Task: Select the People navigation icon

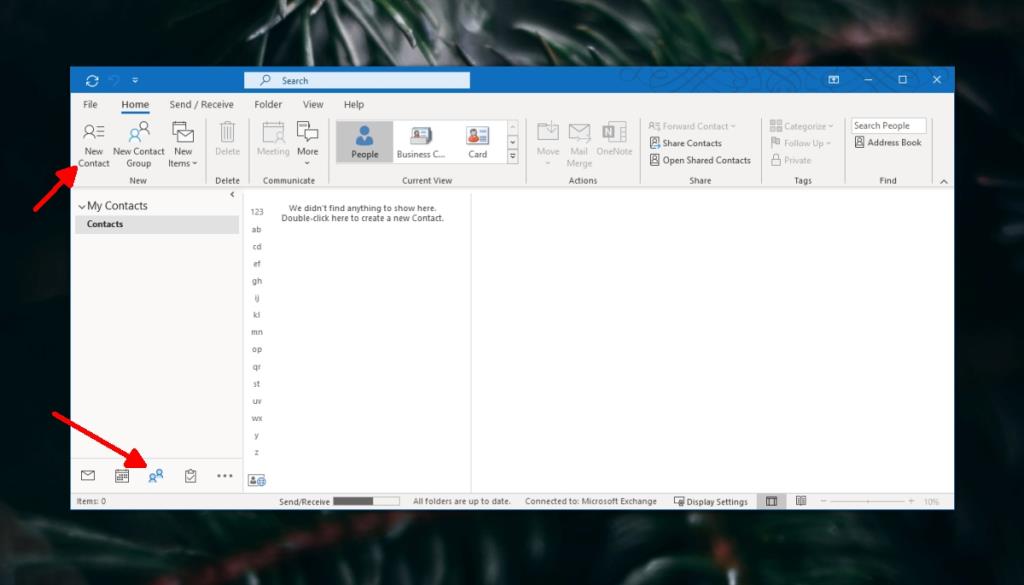Action: 155,475
